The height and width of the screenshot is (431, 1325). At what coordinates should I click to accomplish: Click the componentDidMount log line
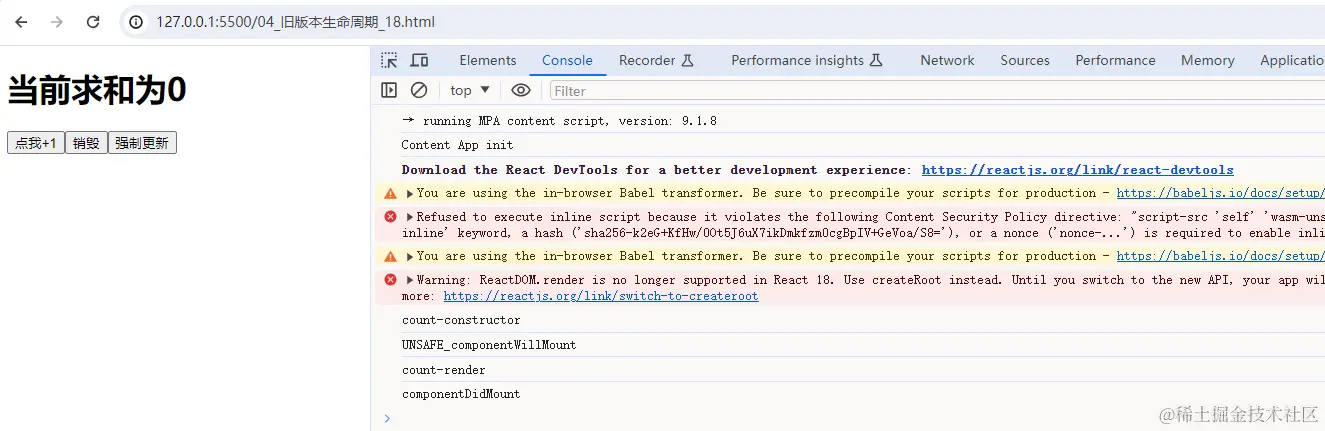pos(461,394)
